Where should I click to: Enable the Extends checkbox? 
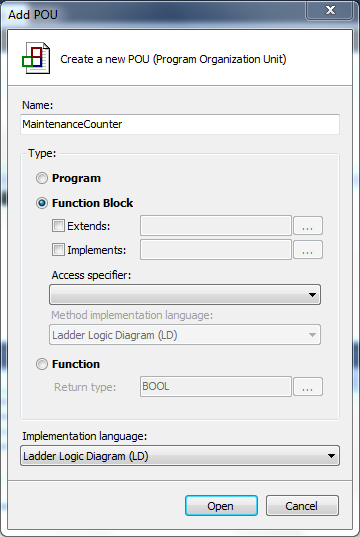click(x=58, y=226)
